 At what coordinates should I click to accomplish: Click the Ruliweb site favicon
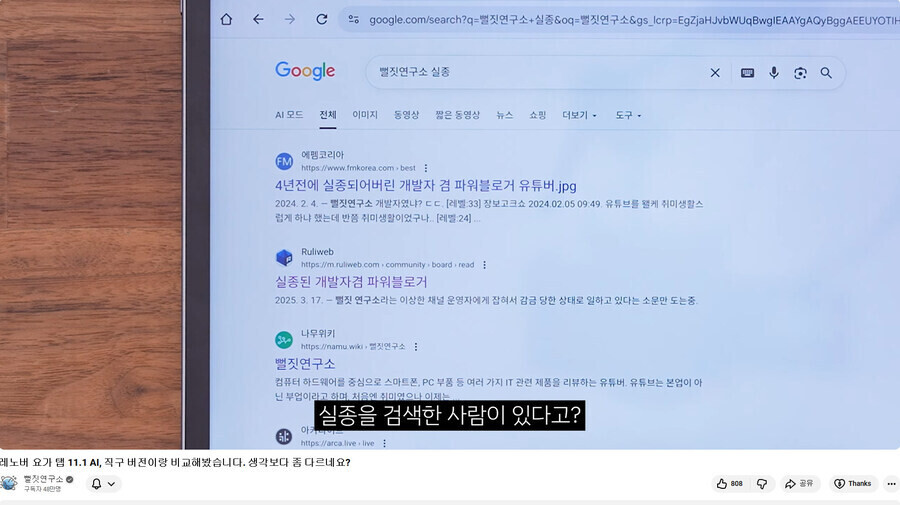[284, 258]
